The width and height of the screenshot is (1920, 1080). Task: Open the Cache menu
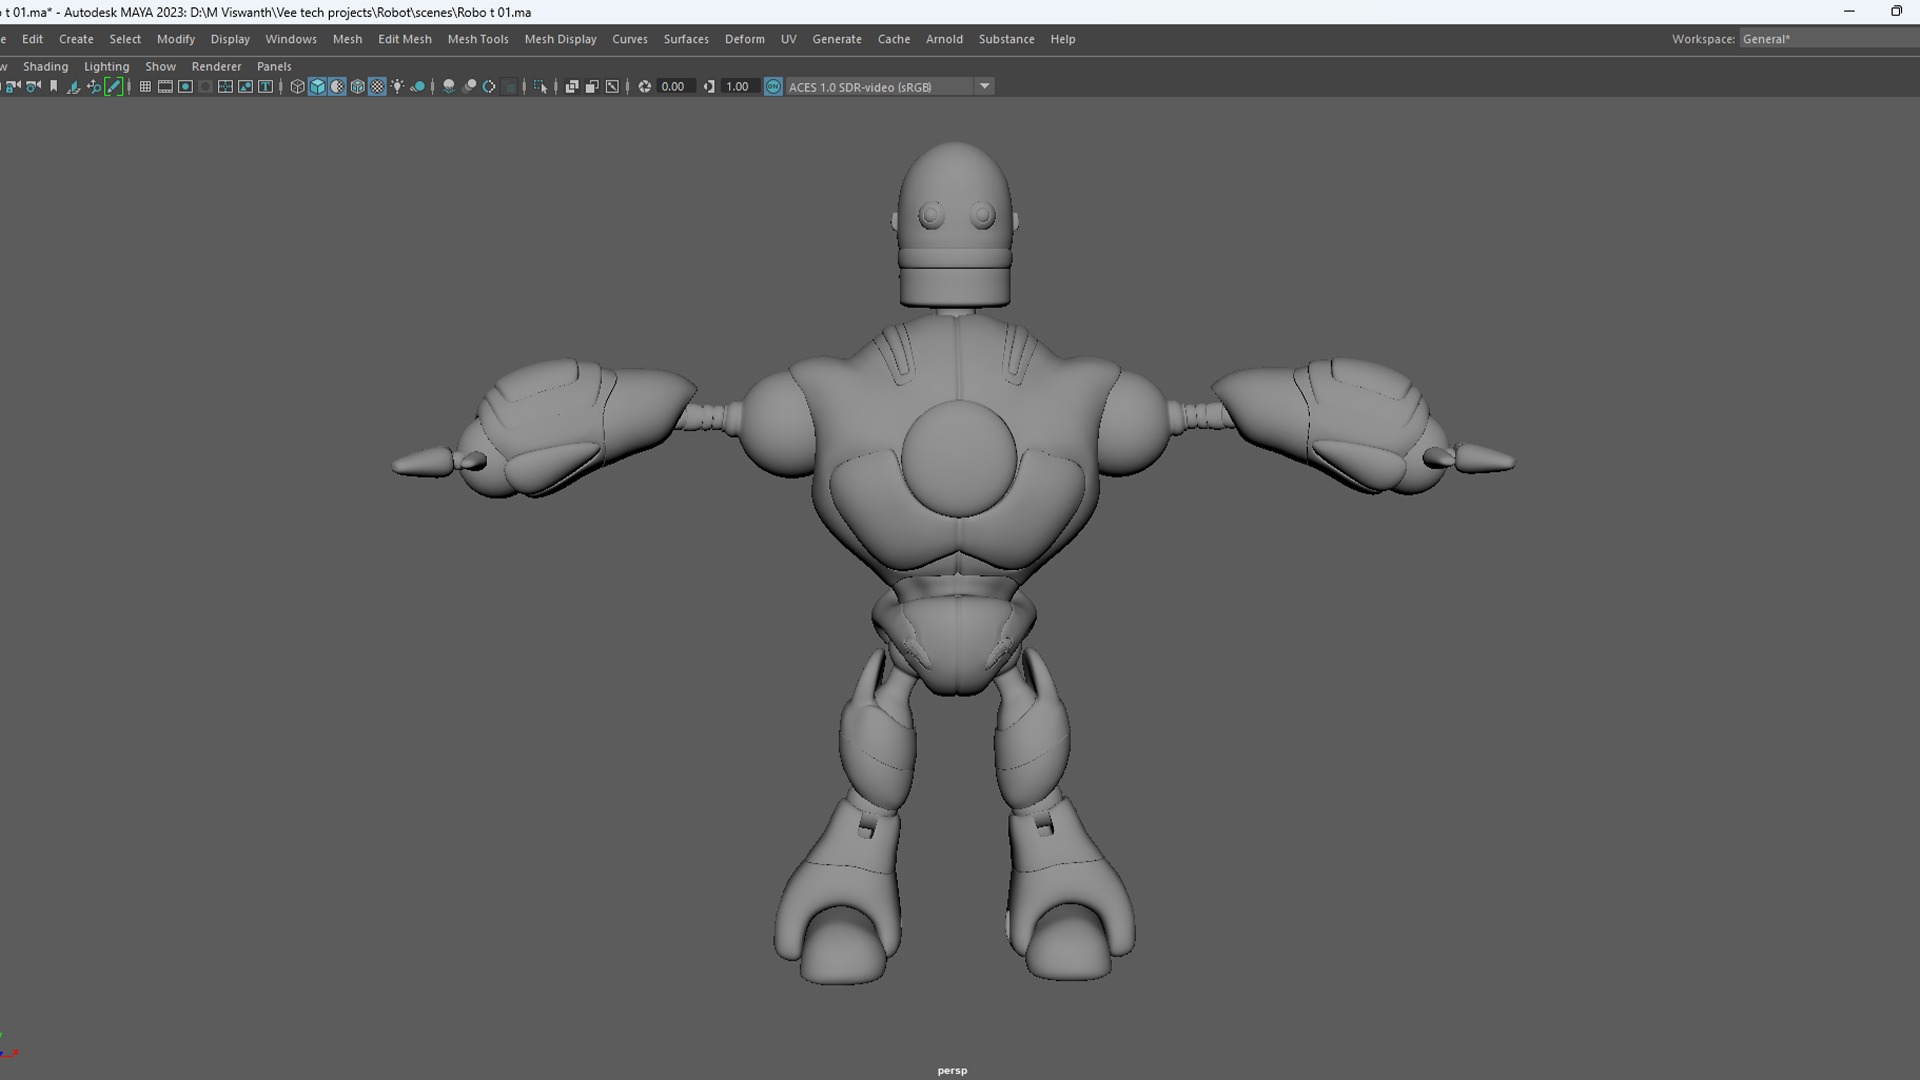pos(894,39)
